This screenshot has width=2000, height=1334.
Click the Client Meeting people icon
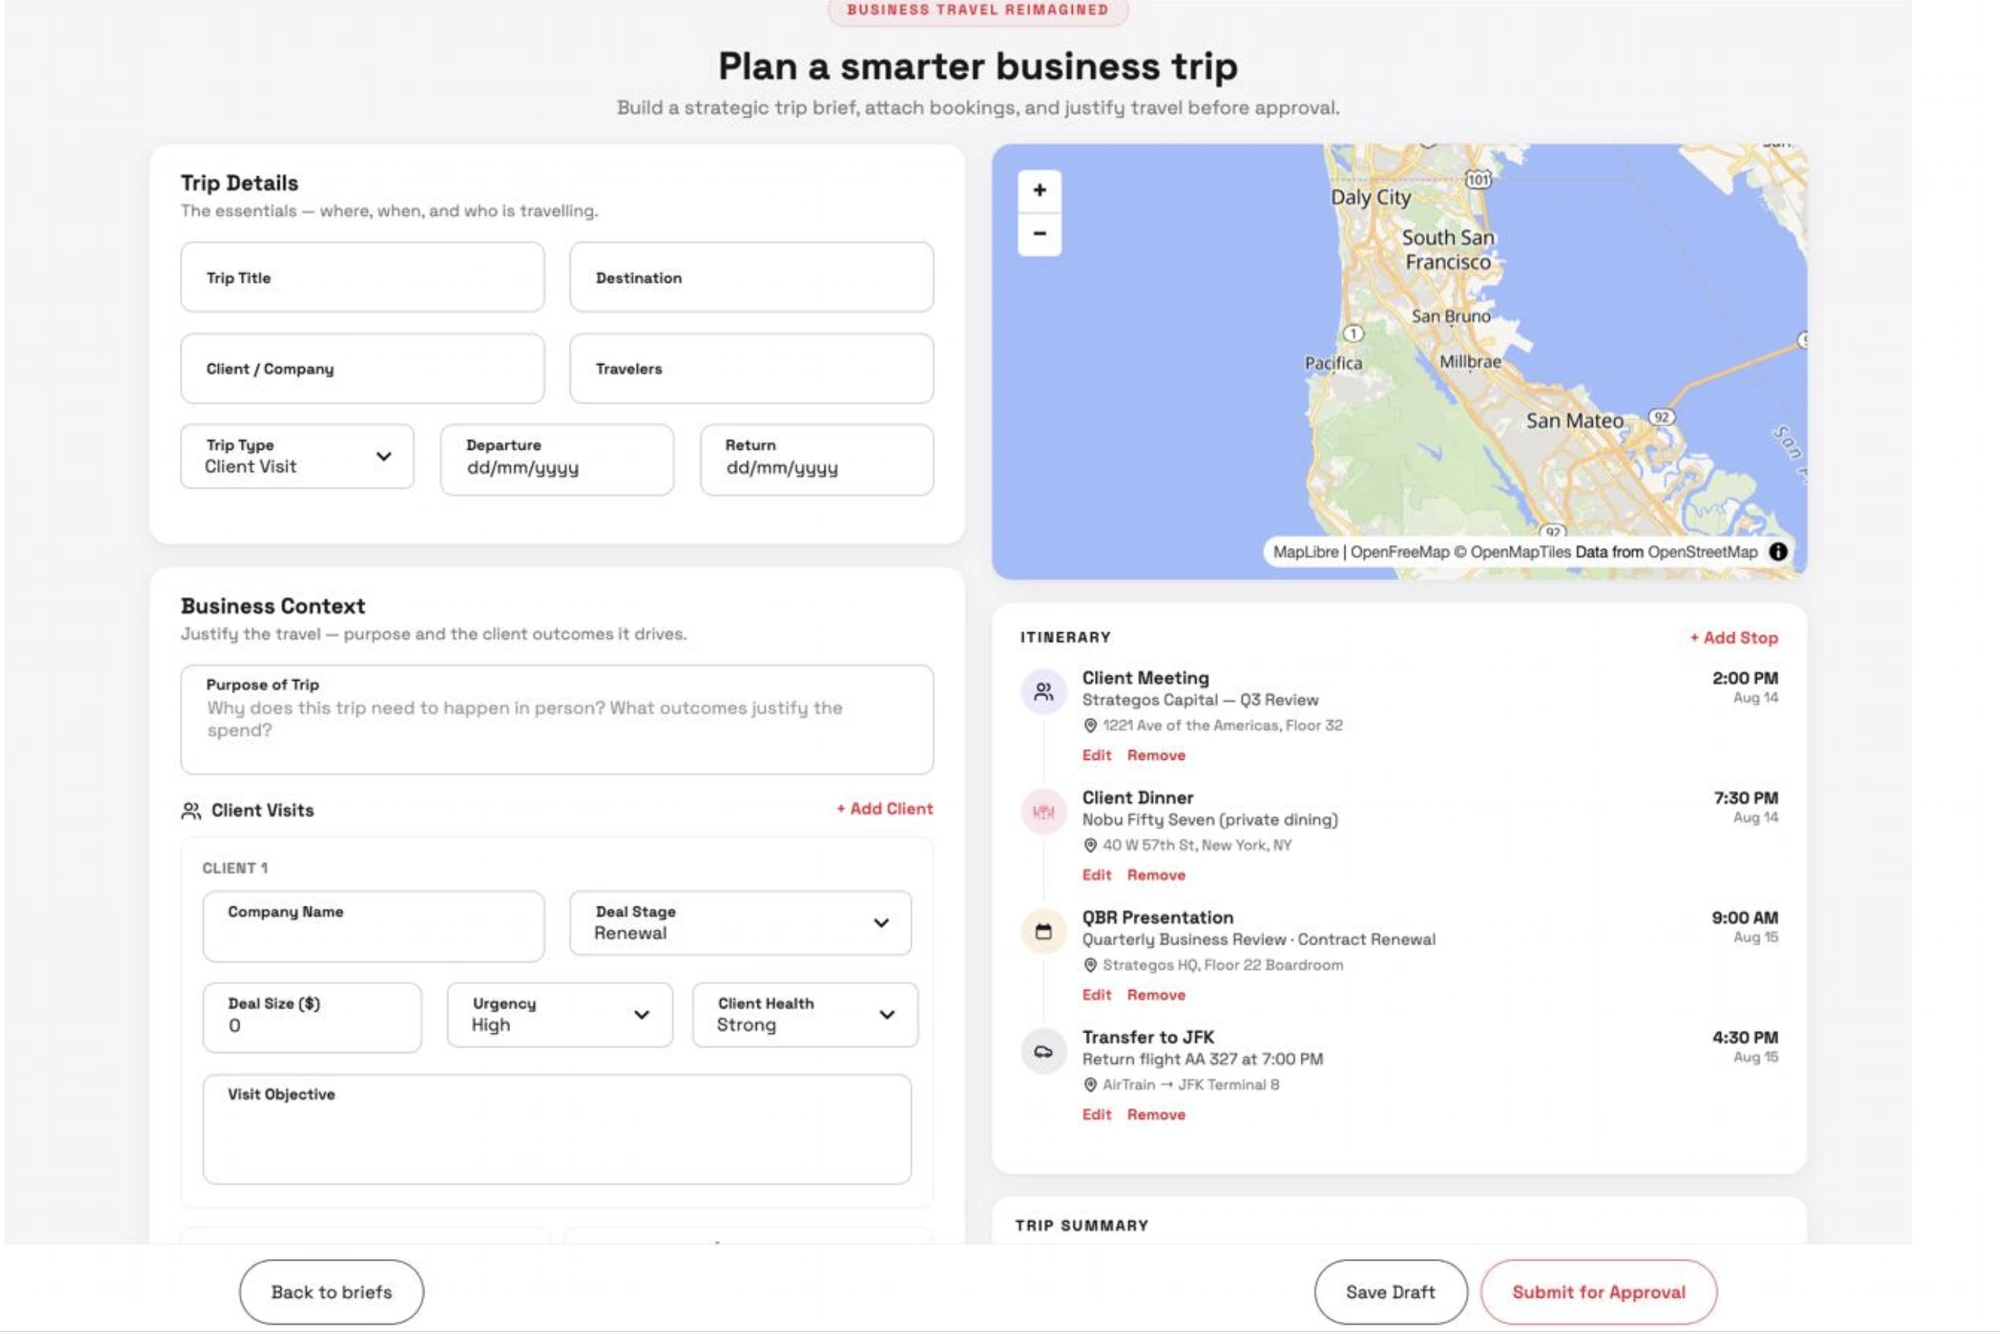tap(1043, 691)
